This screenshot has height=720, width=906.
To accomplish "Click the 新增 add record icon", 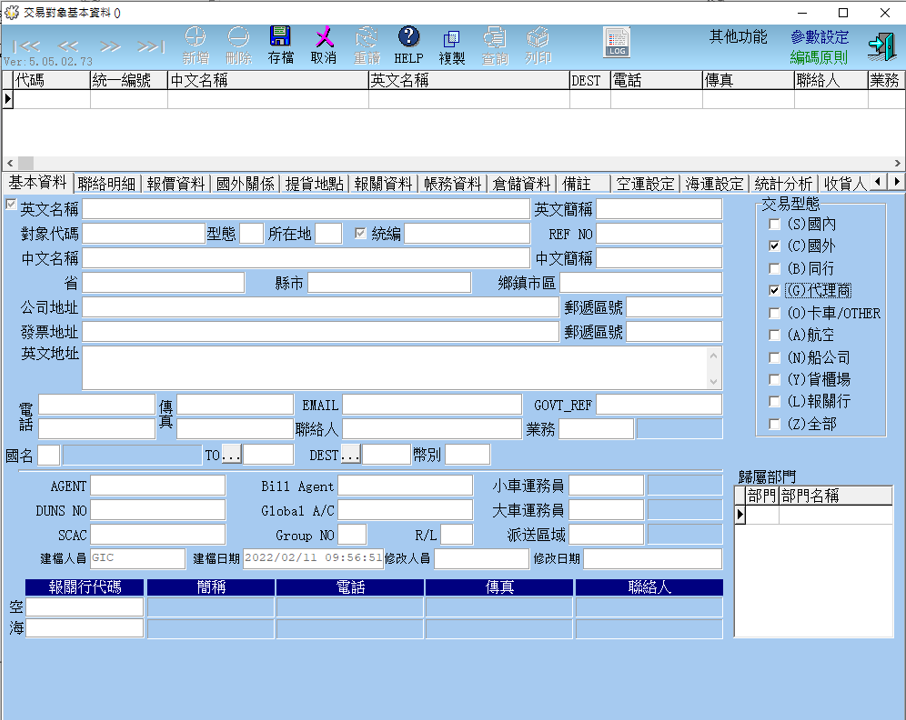I will (196, 39).
